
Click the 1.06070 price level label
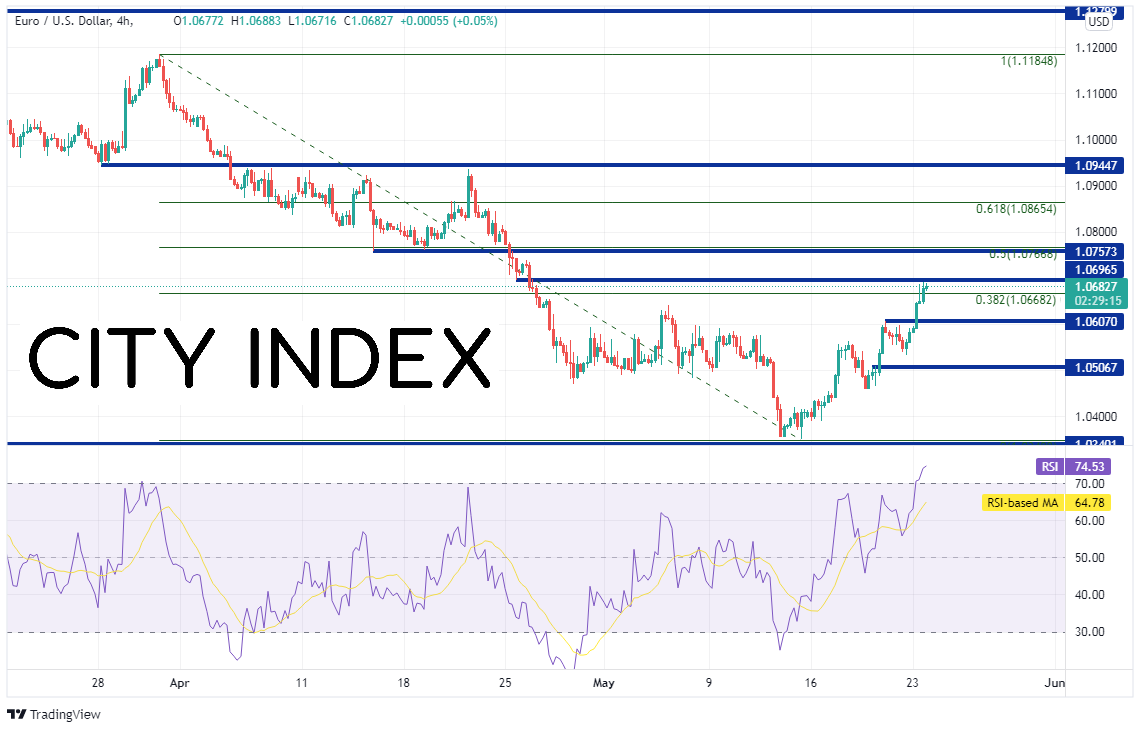[1095, 322]
